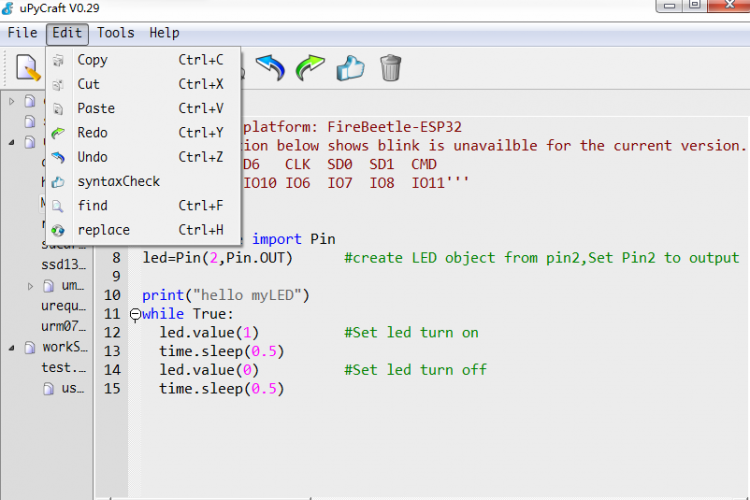
Task: Click the Paste icon in Edit menu
Action: 58,109
